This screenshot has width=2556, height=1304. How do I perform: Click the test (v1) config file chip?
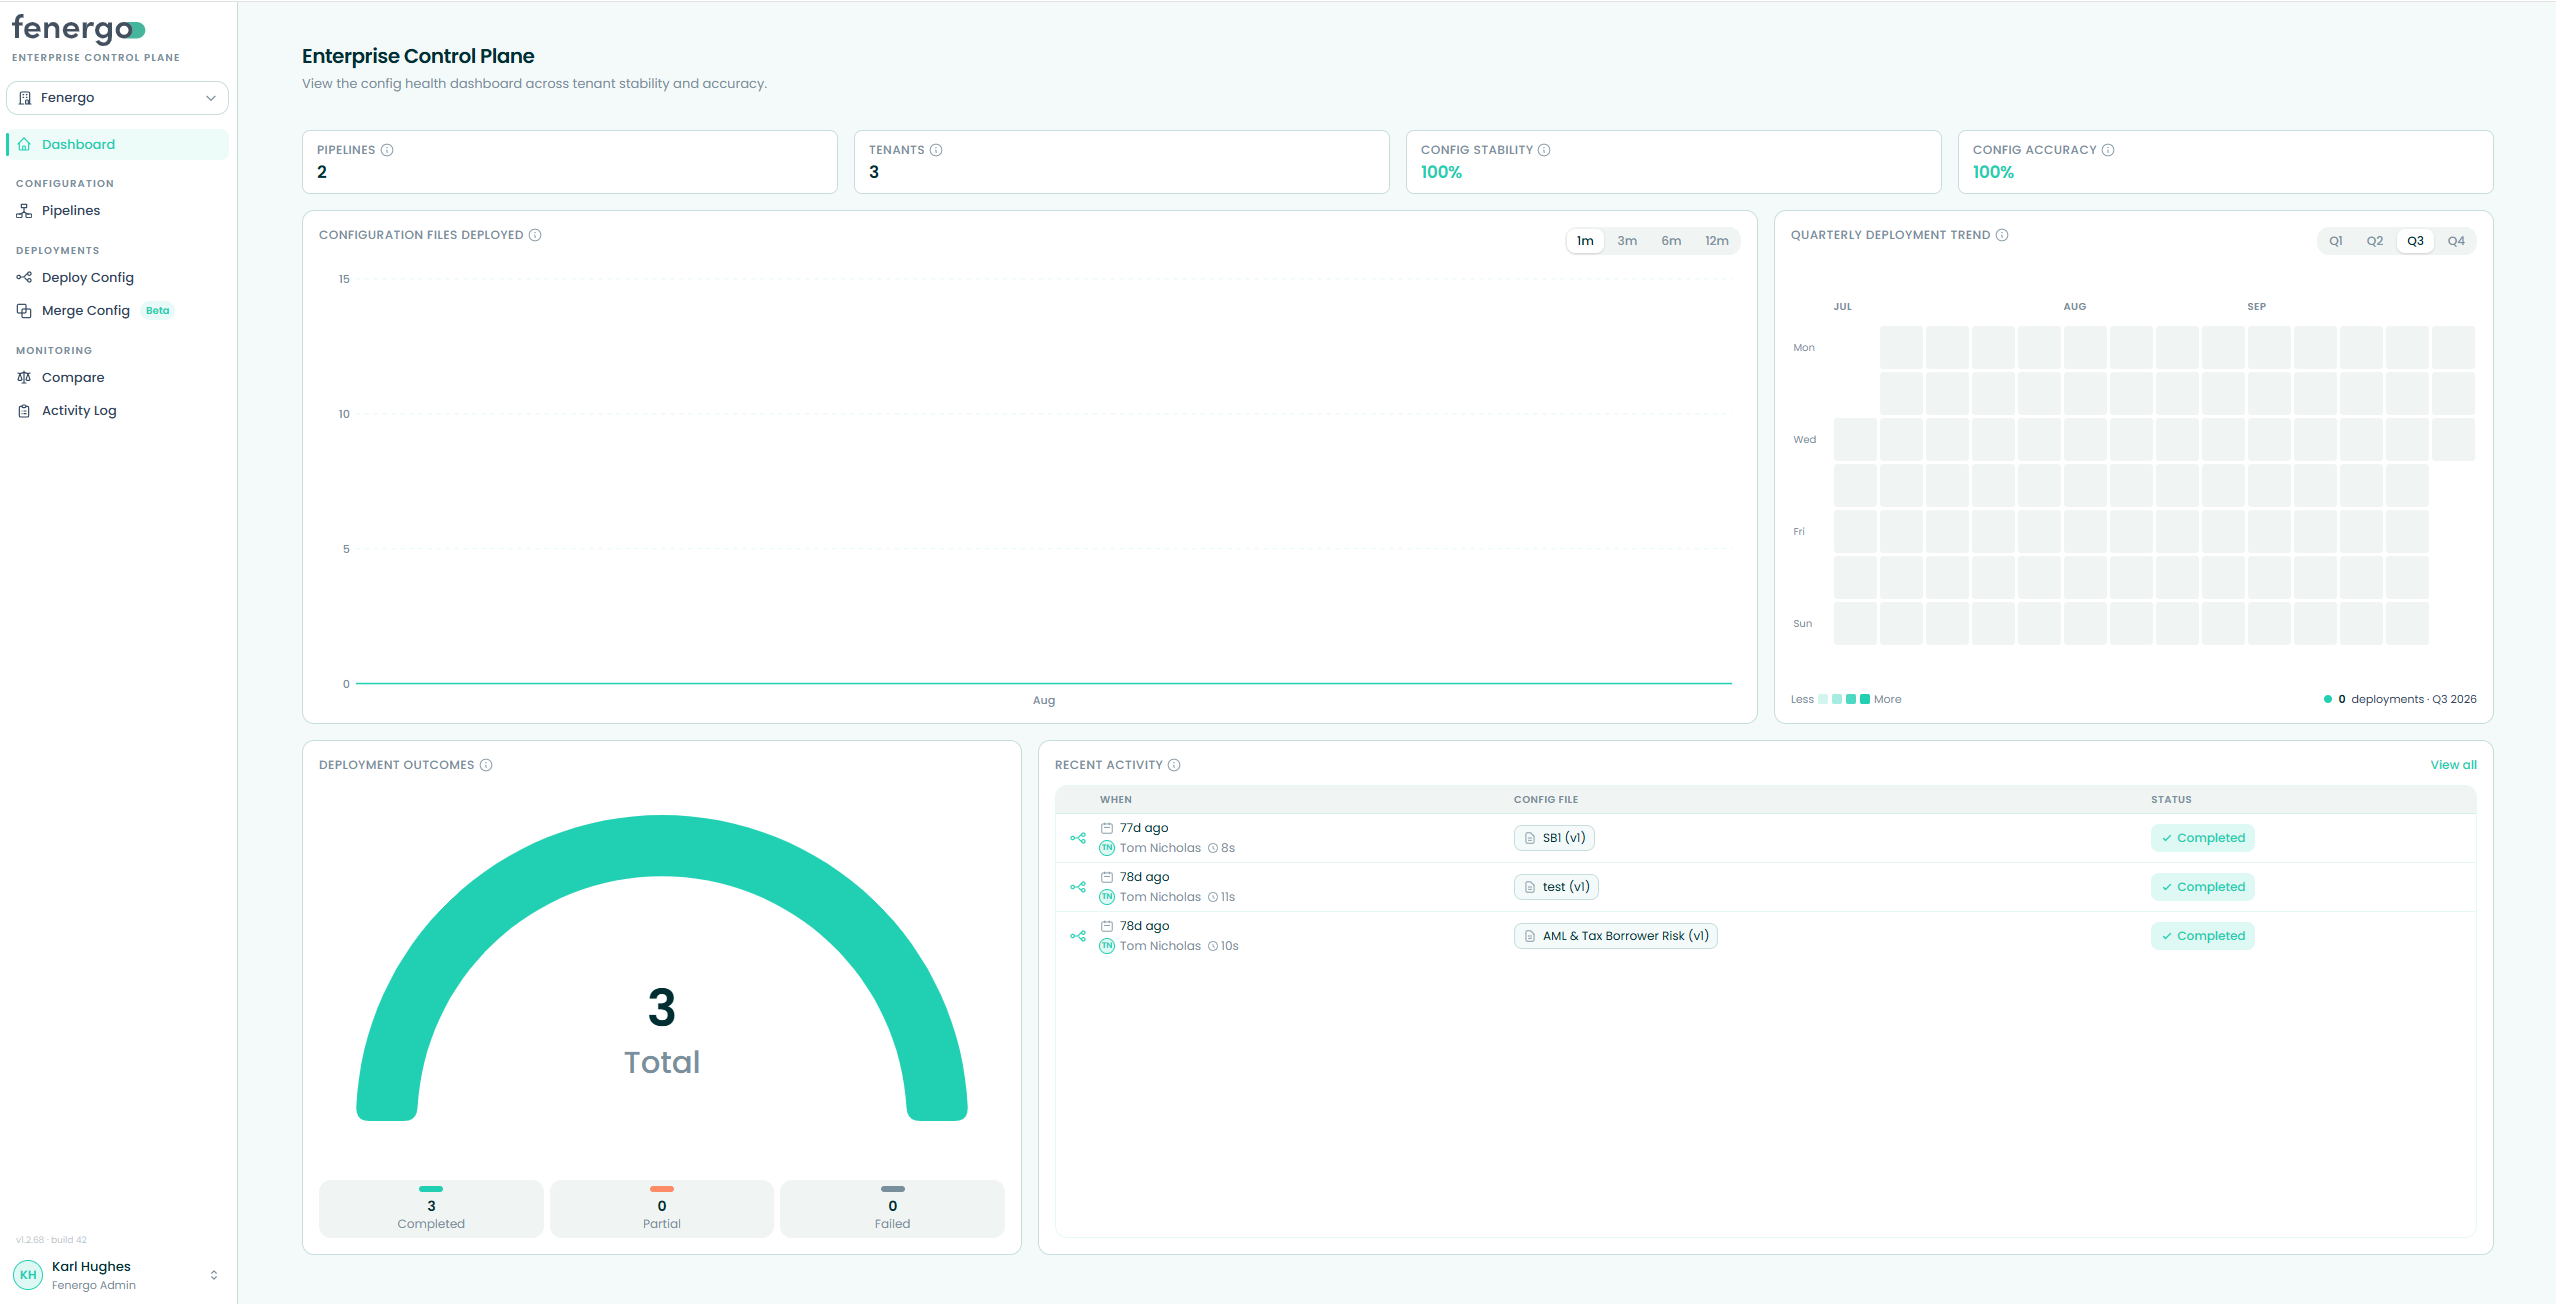click(x=1556, y=887)
